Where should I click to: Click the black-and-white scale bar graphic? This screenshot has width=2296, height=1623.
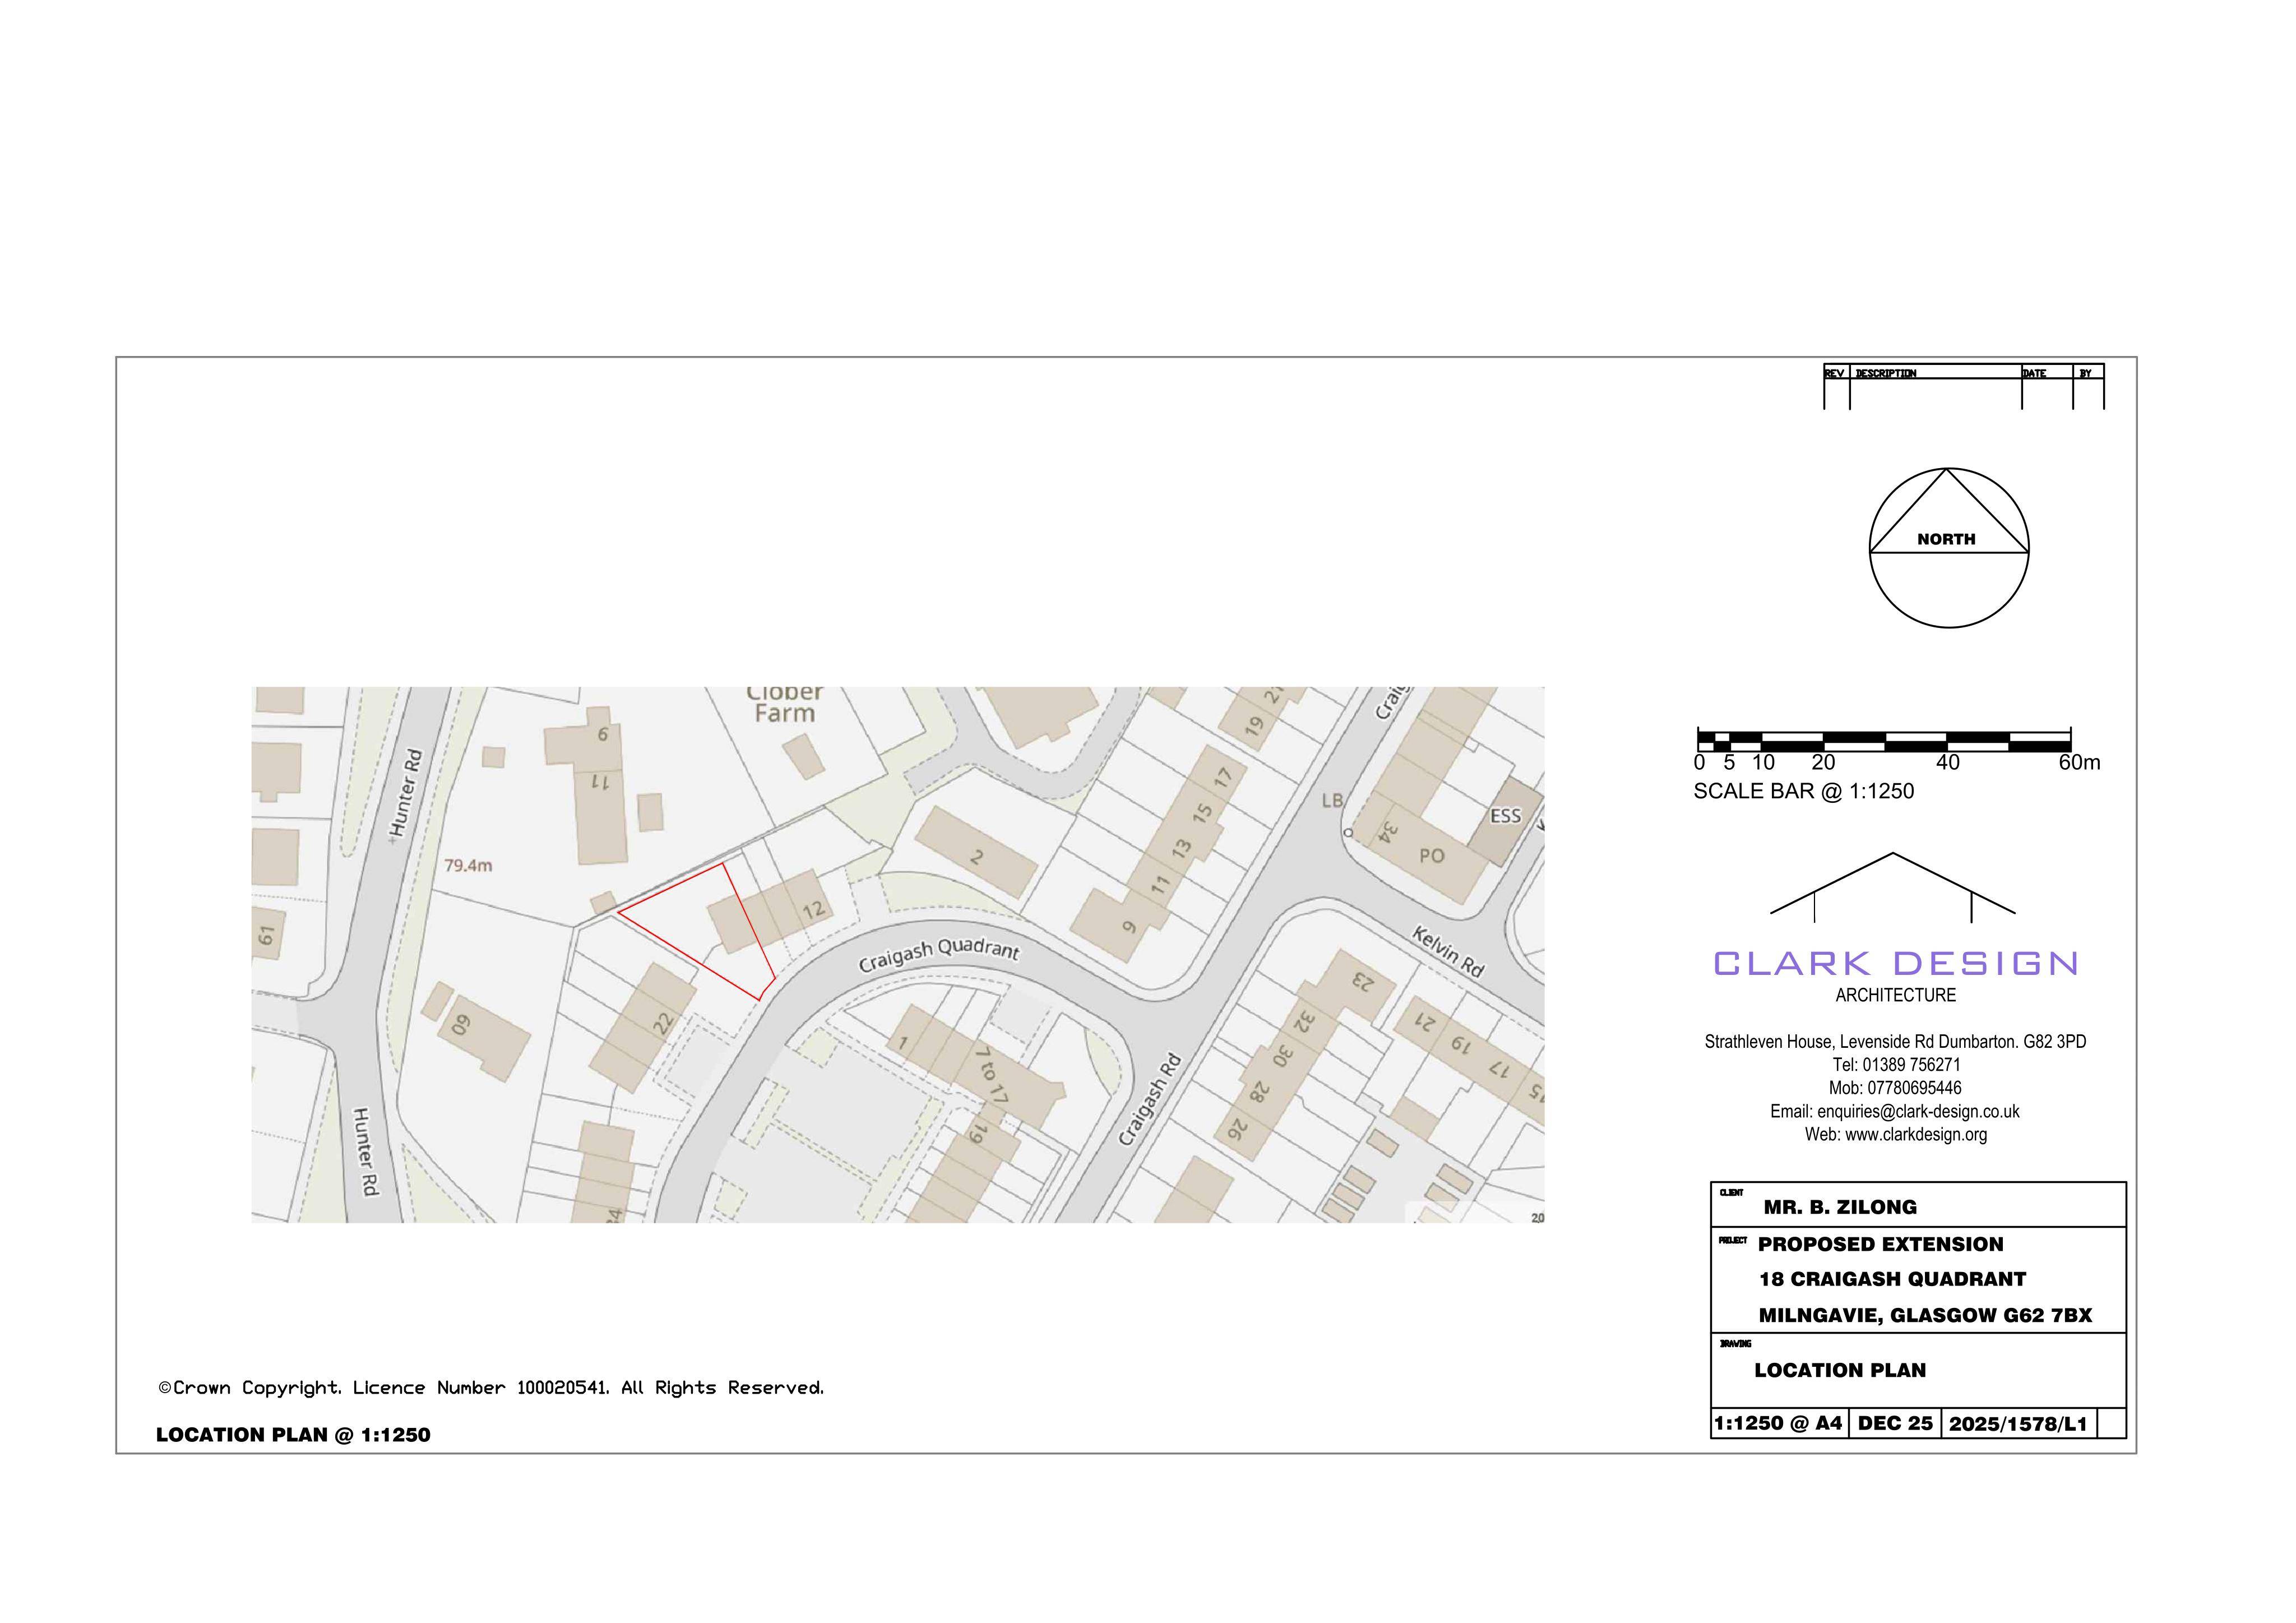point(1883,741)
